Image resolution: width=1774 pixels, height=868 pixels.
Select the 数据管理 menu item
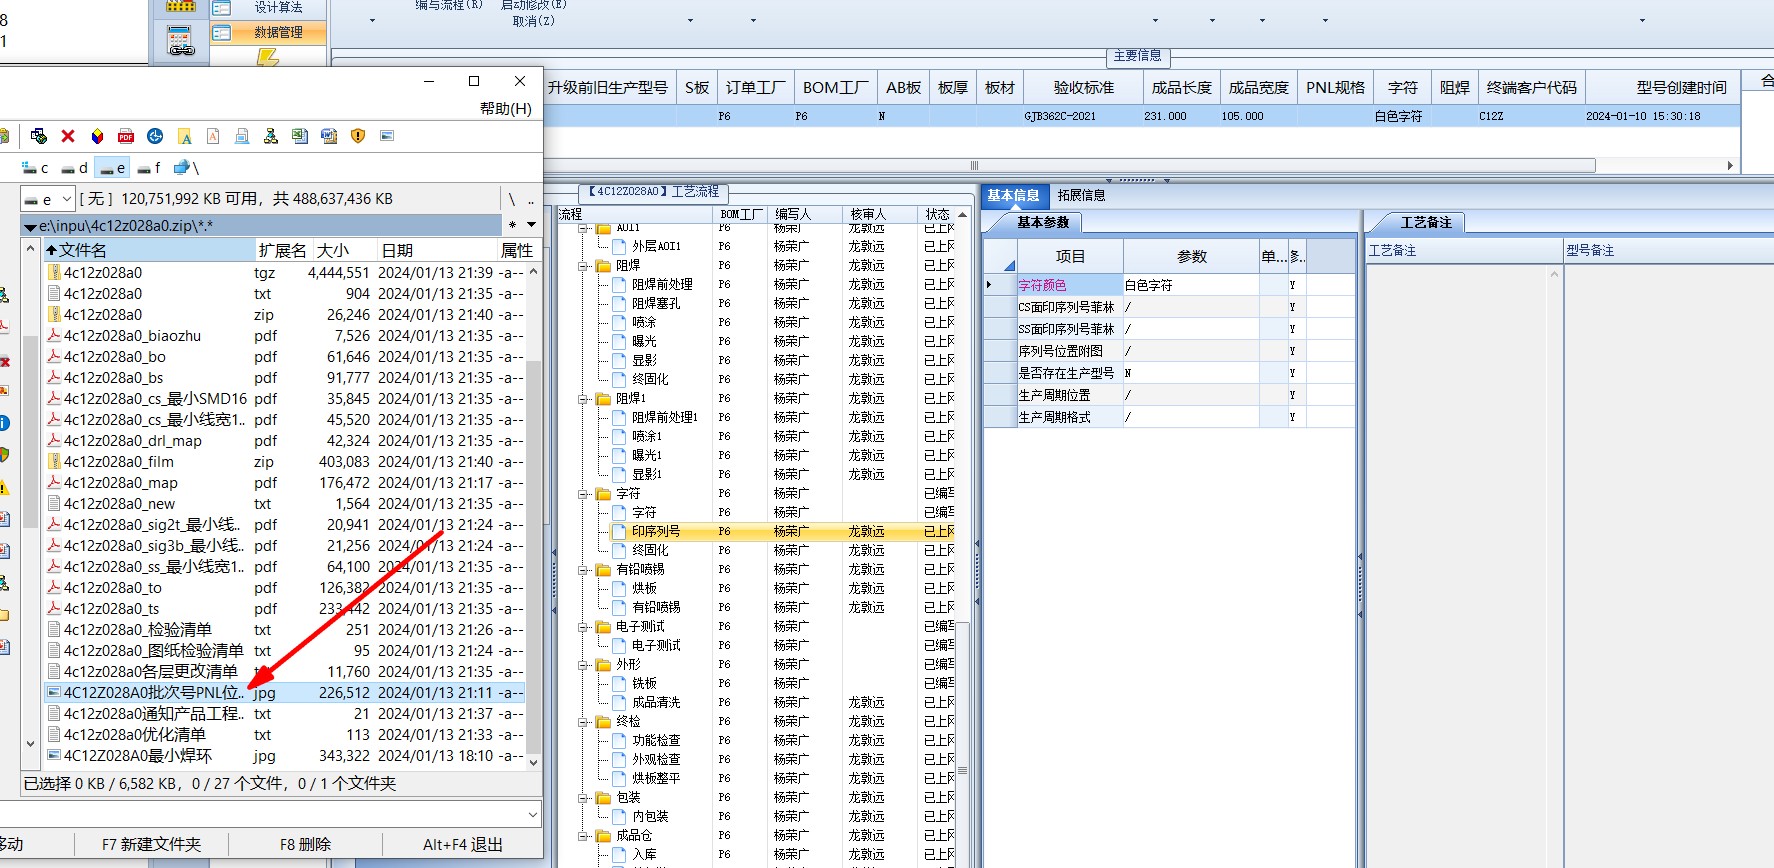(268, 32)
